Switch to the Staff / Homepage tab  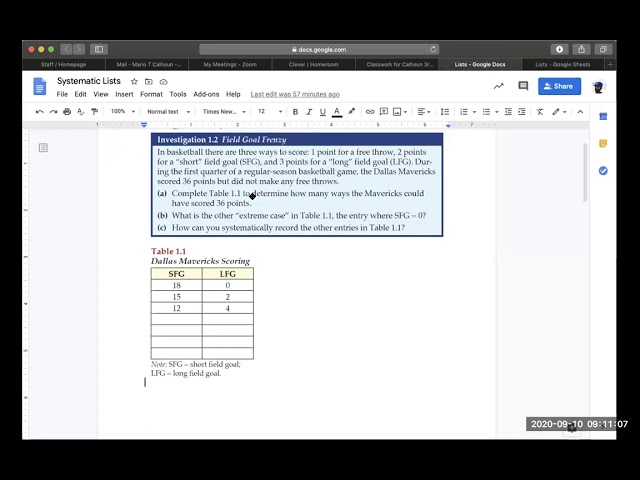pos(63,64)
